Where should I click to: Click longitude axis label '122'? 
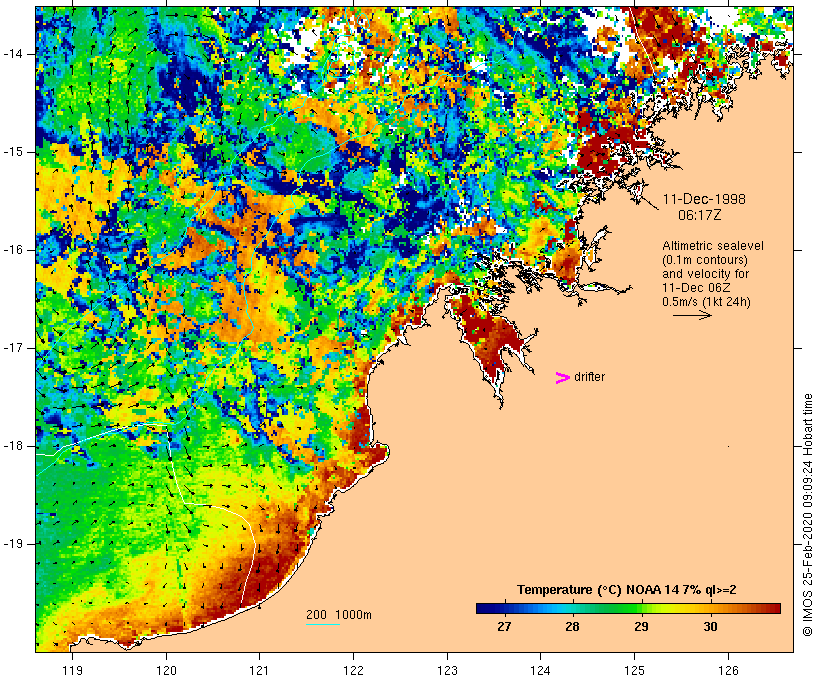pyautogui.click(x=353, y=670)
